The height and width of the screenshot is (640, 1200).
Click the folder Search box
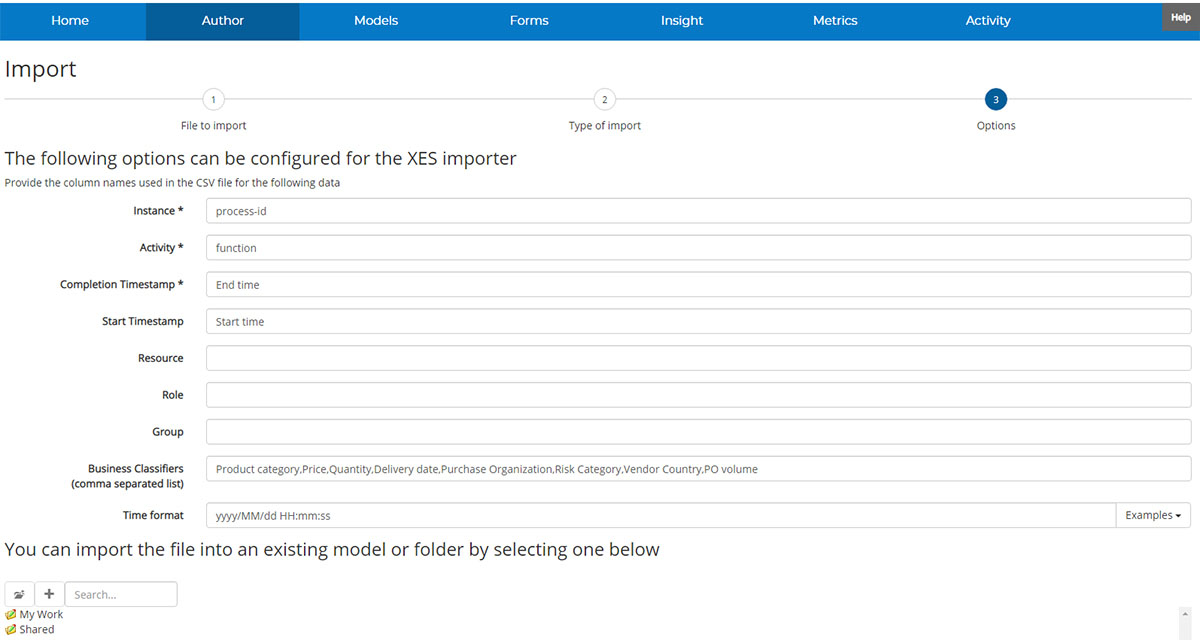121,594
